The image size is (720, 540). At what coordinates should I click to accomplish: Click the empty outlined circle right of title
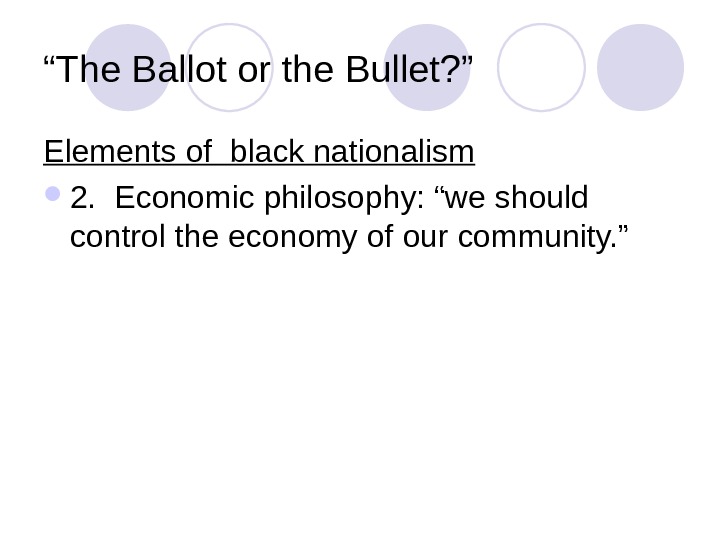541,67
